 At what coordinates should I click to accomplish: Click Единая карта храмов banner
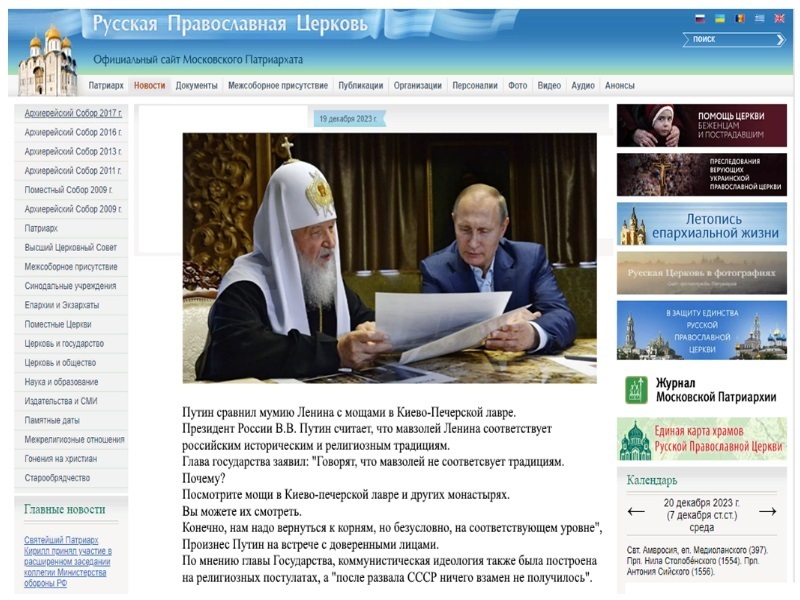click(701, 438)
